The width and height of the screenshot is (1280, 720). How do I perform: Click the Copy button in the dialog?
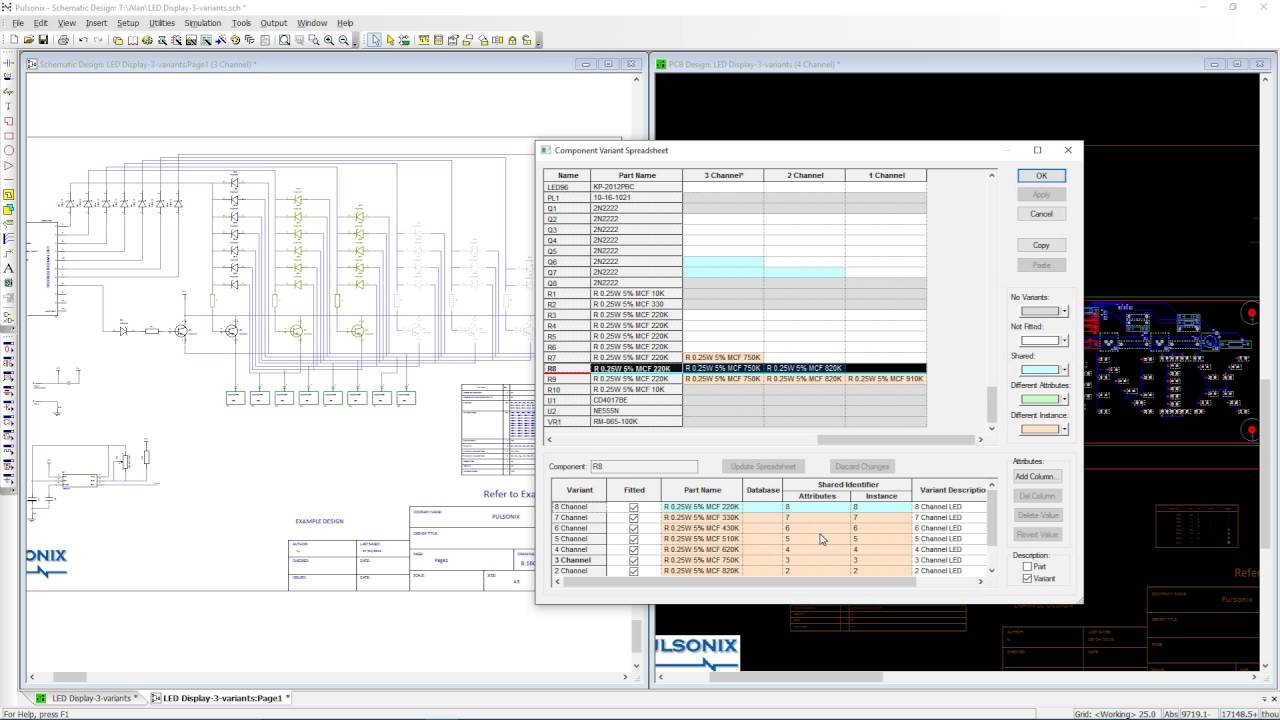point(1041,245)
